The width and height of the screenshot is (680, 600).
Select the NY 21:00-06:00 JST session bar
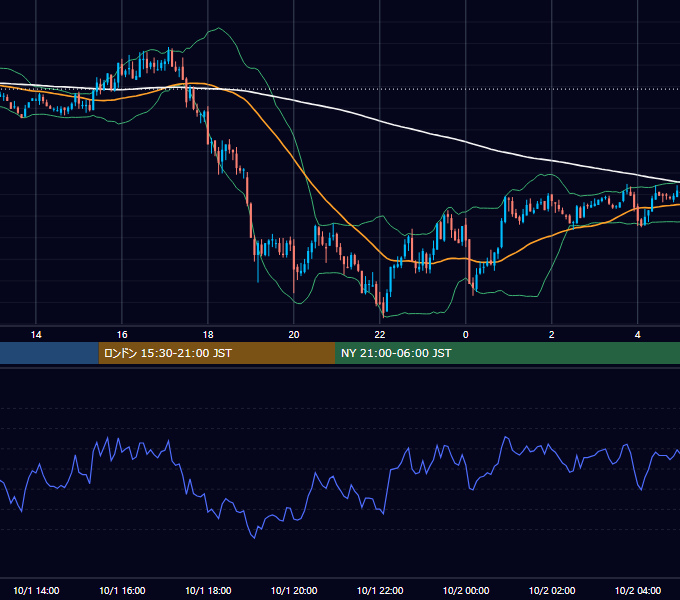(507, 353)
